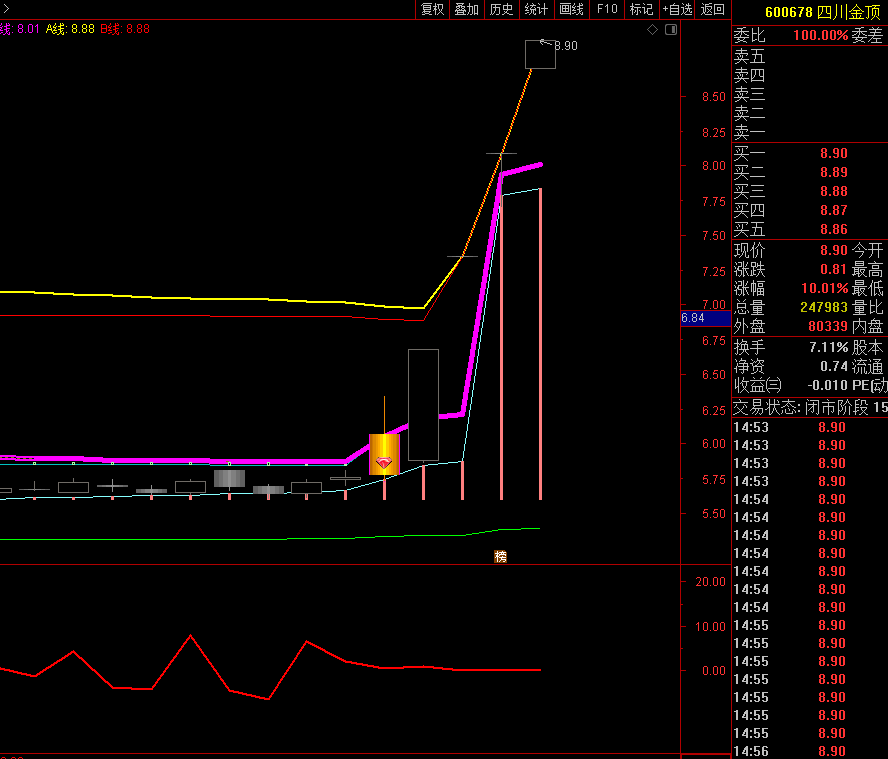This screenshot has height=759, width=888.
Task: Click the 收益(三) -0.010 value
Action: click(x=828, y=385)
